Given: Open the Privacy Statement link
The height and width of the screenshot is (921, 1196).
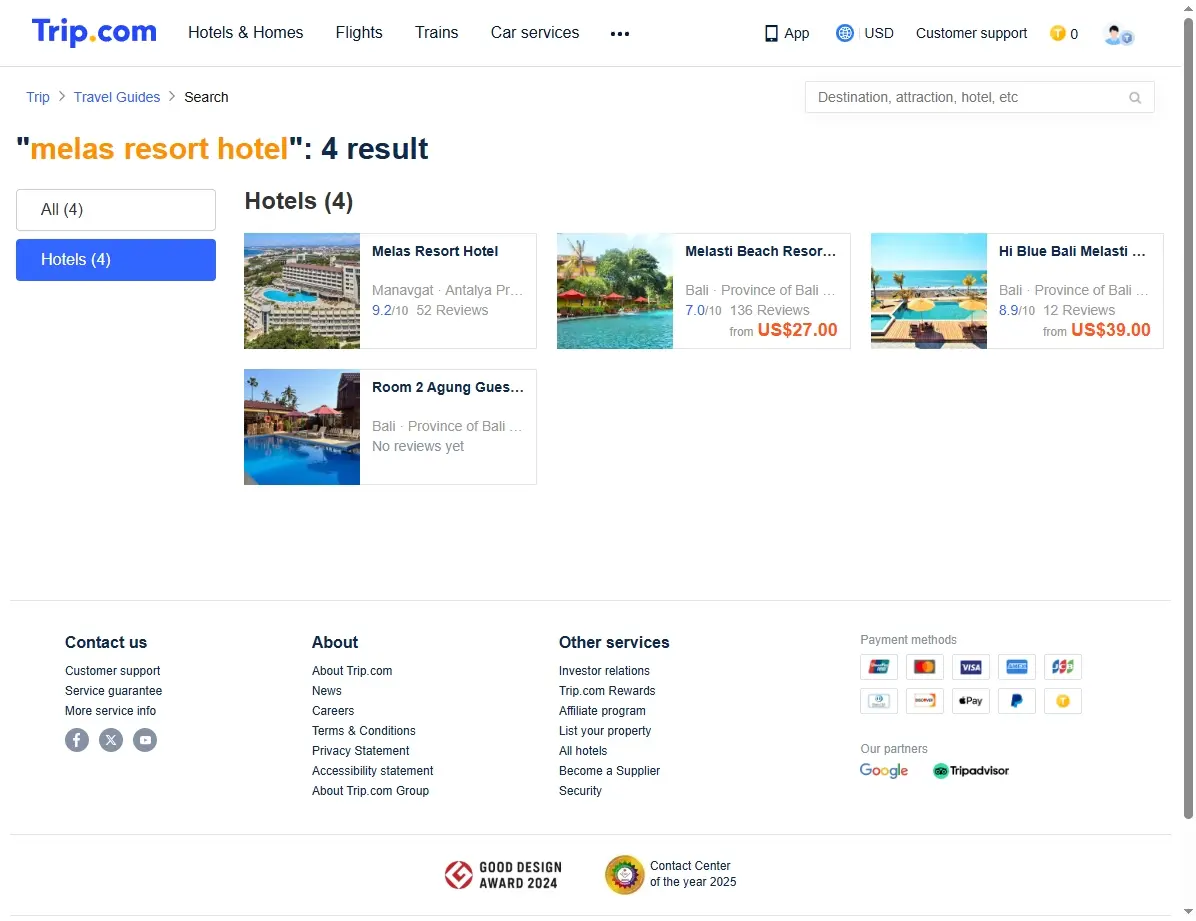Looking at the screenshot, I should [360, 751].
